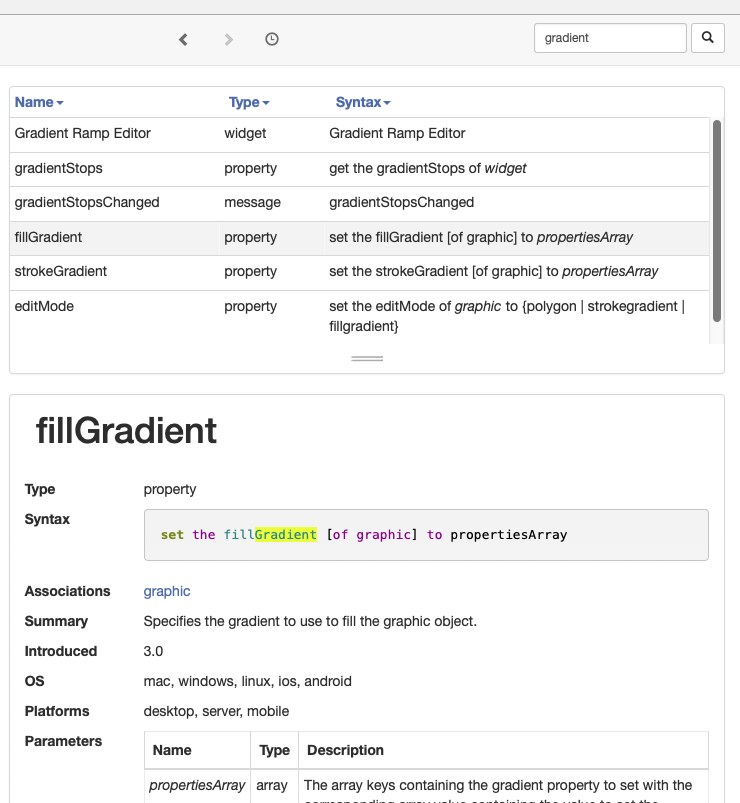Open the gradientStopsChanged message entry
This screenshot has height=803, width=740.
point(87,202)
